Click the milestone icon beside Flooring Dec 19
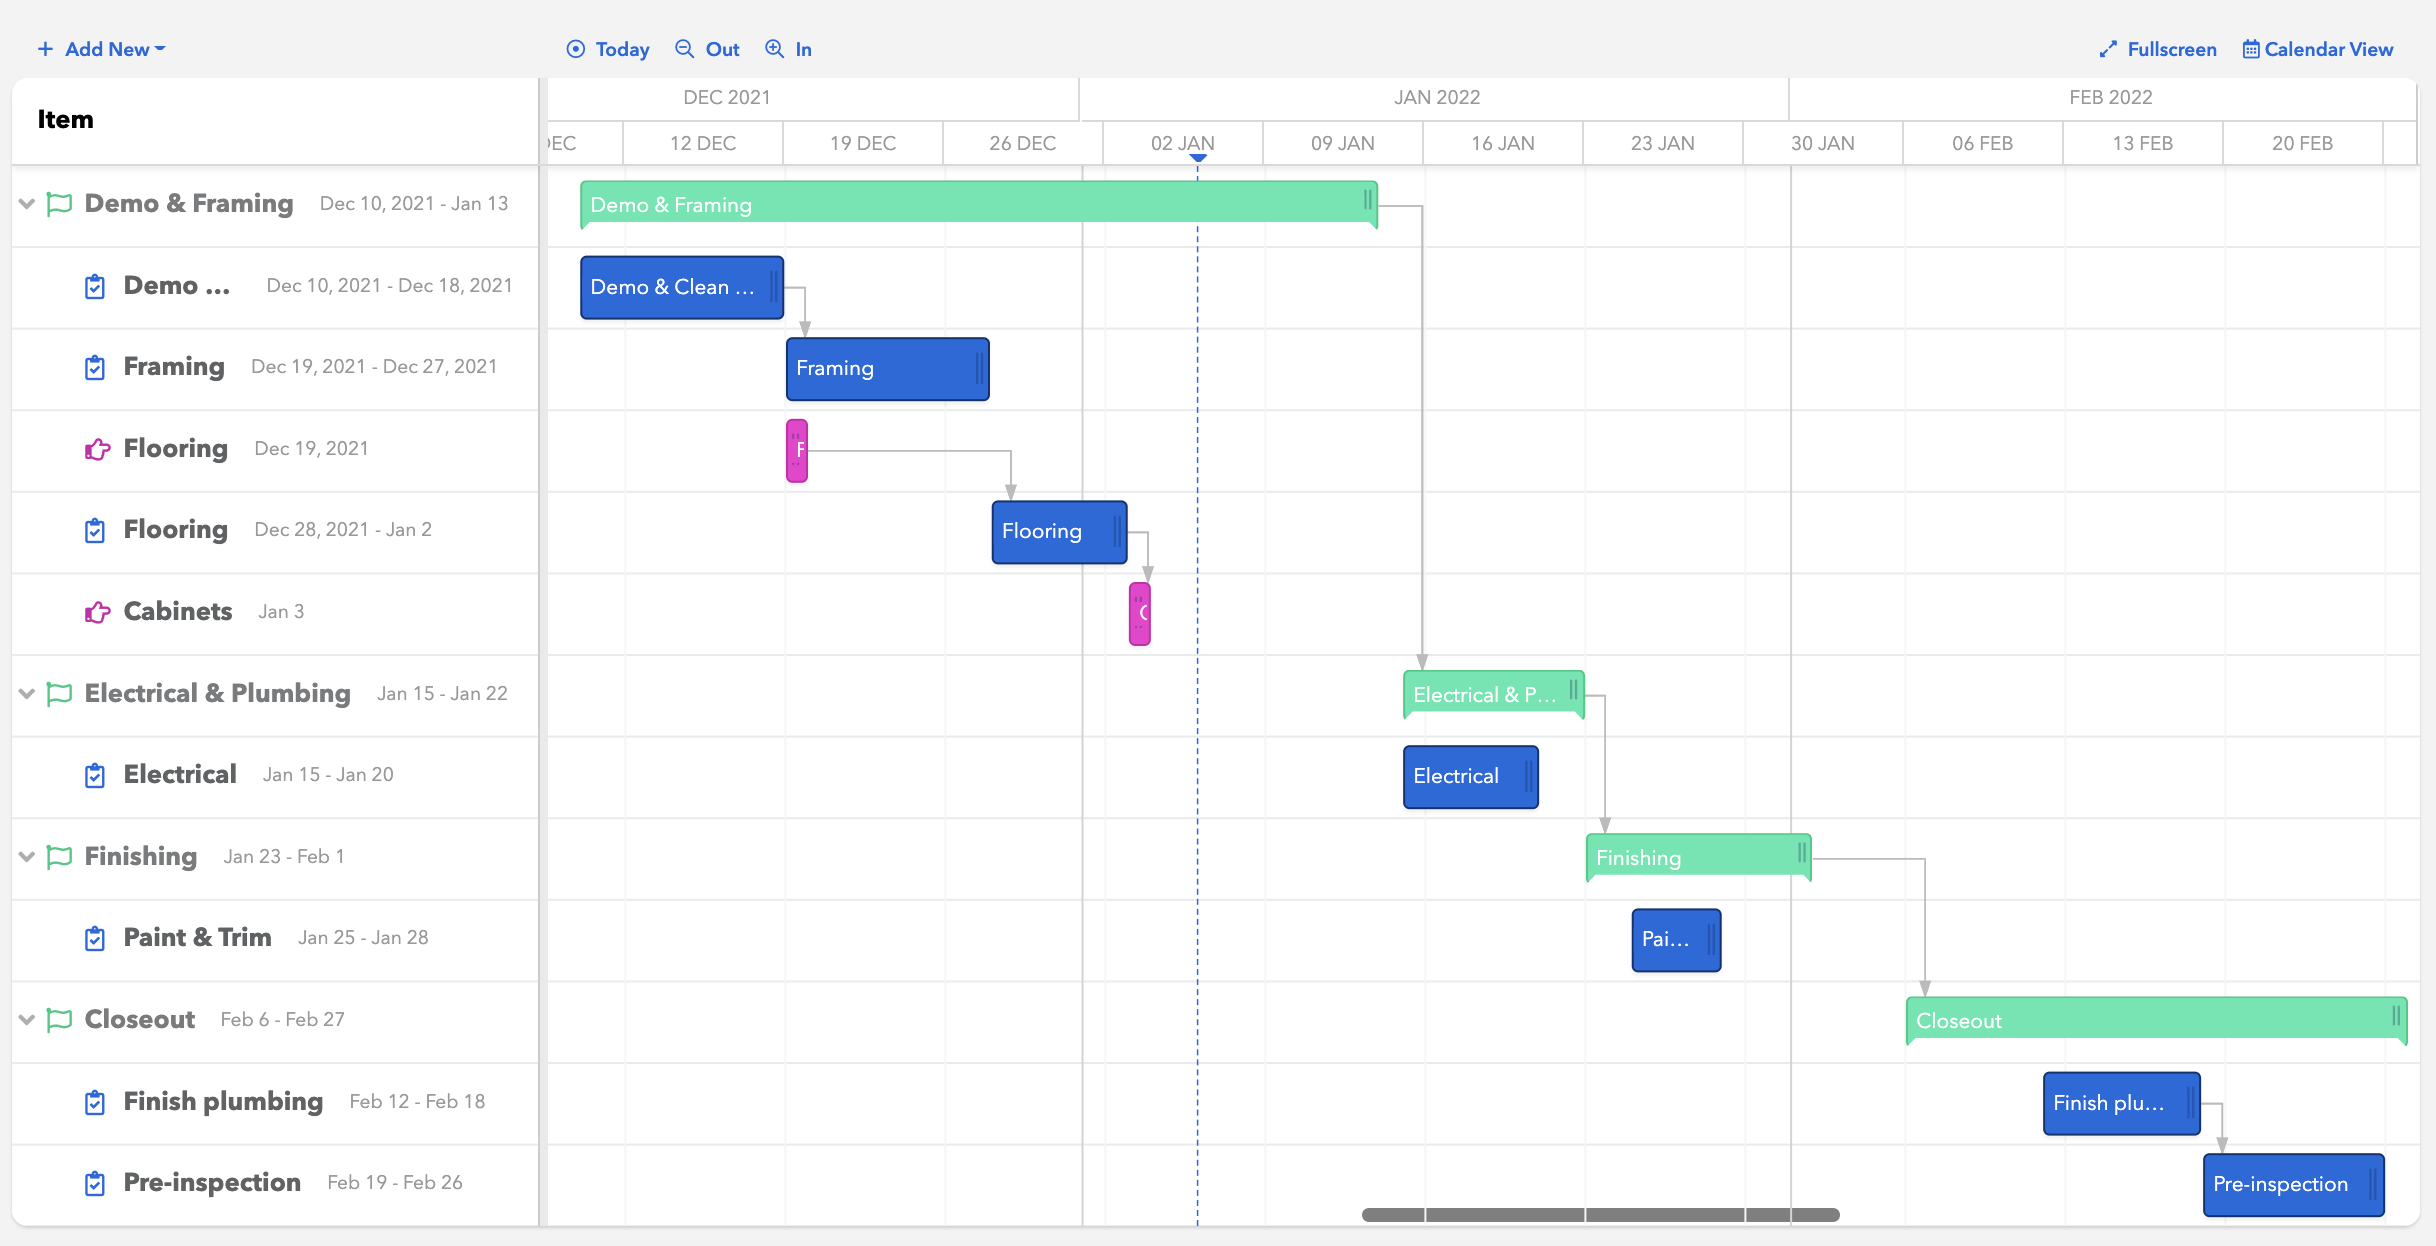 tap(97, 449)
